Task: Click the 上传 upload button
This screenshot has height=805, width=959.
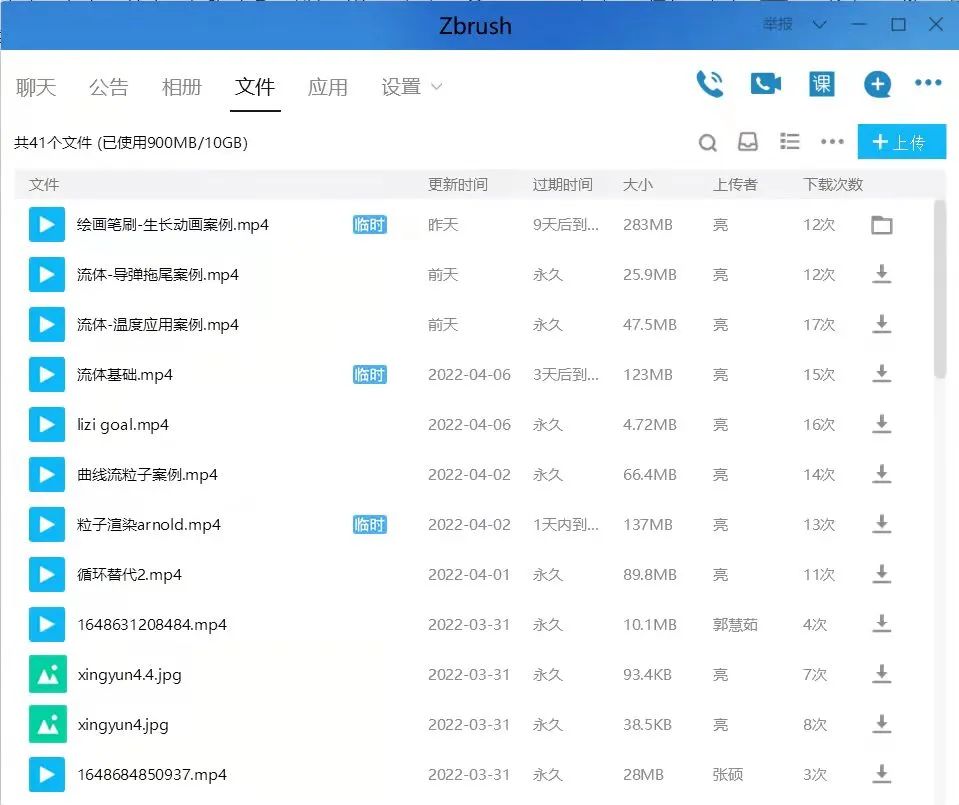Action: tap(901, 142)
